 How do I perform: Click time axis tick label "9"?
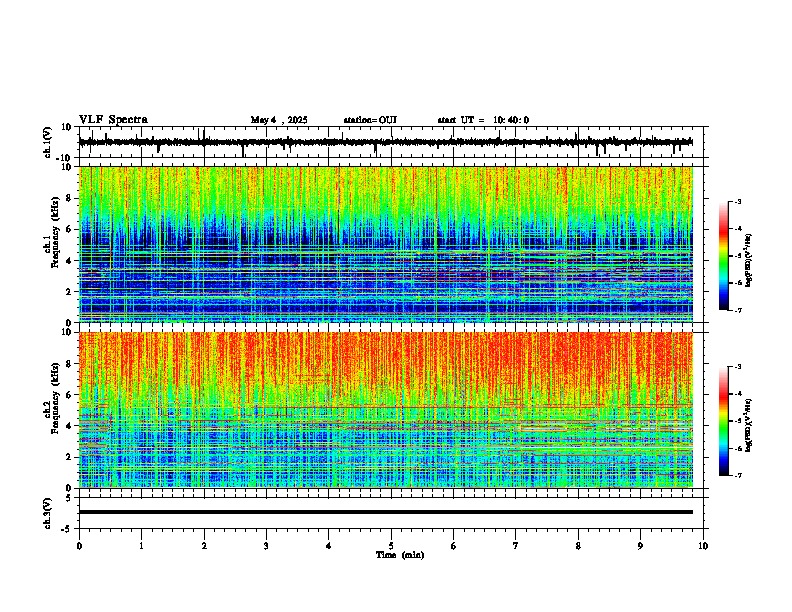tap(640, 546)
